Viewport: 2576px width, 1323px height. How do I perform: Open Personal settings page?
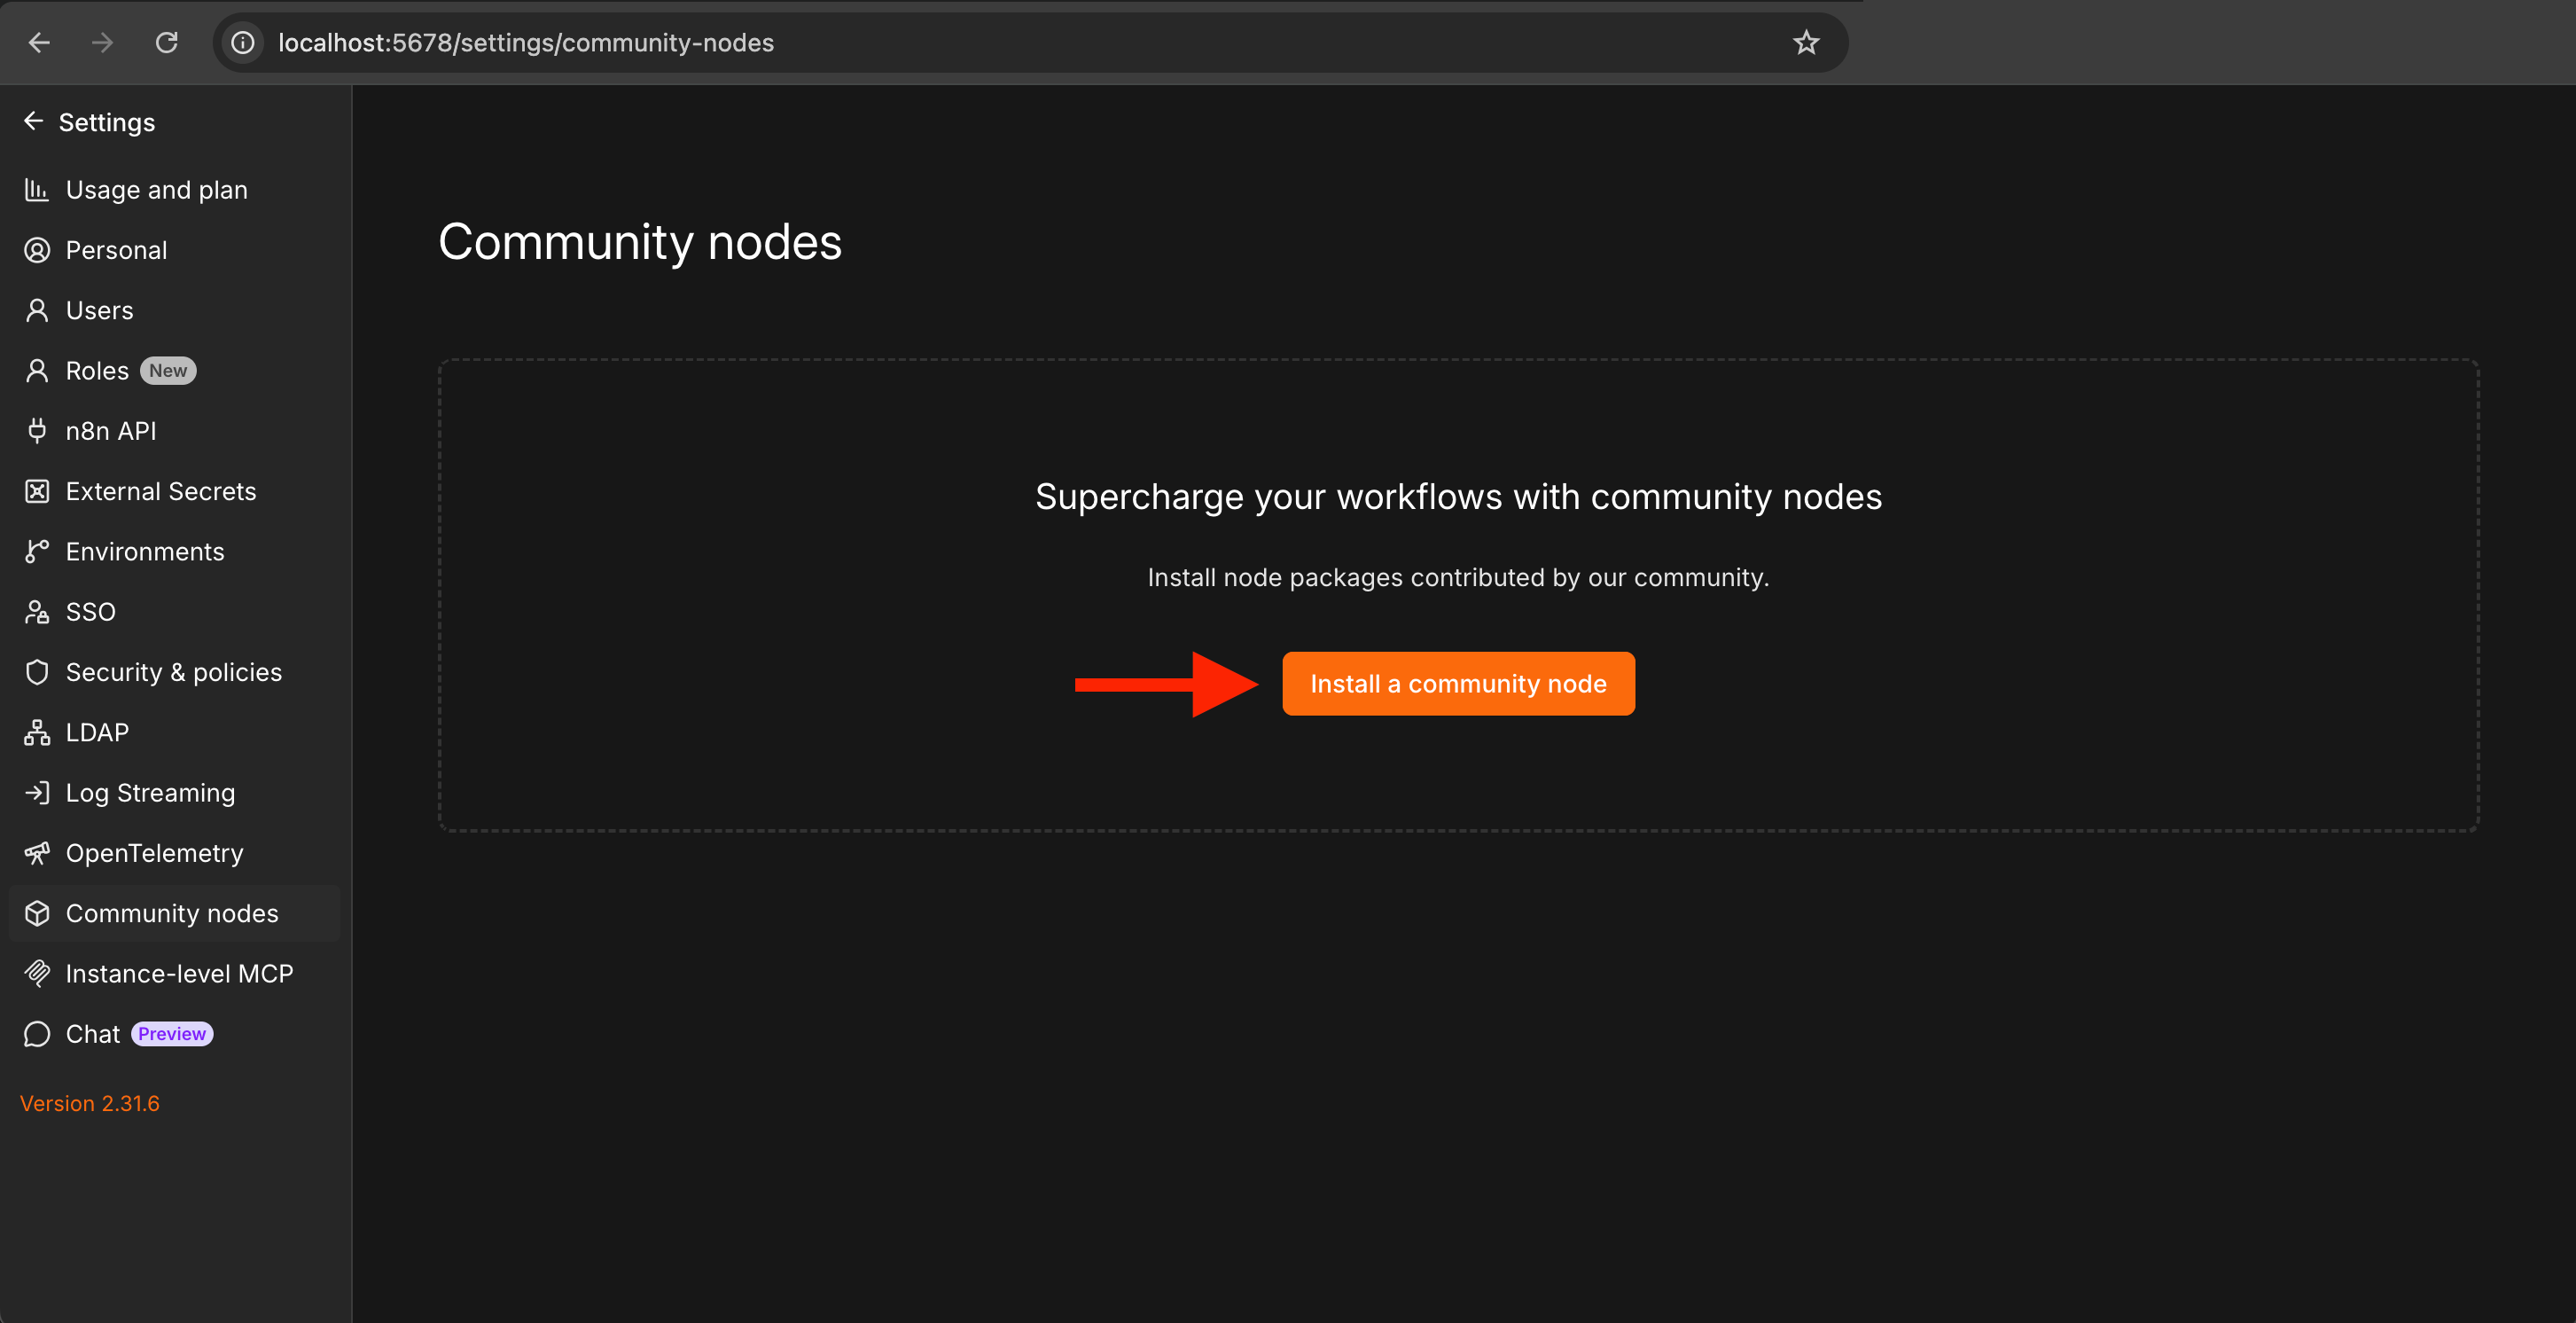175,250
